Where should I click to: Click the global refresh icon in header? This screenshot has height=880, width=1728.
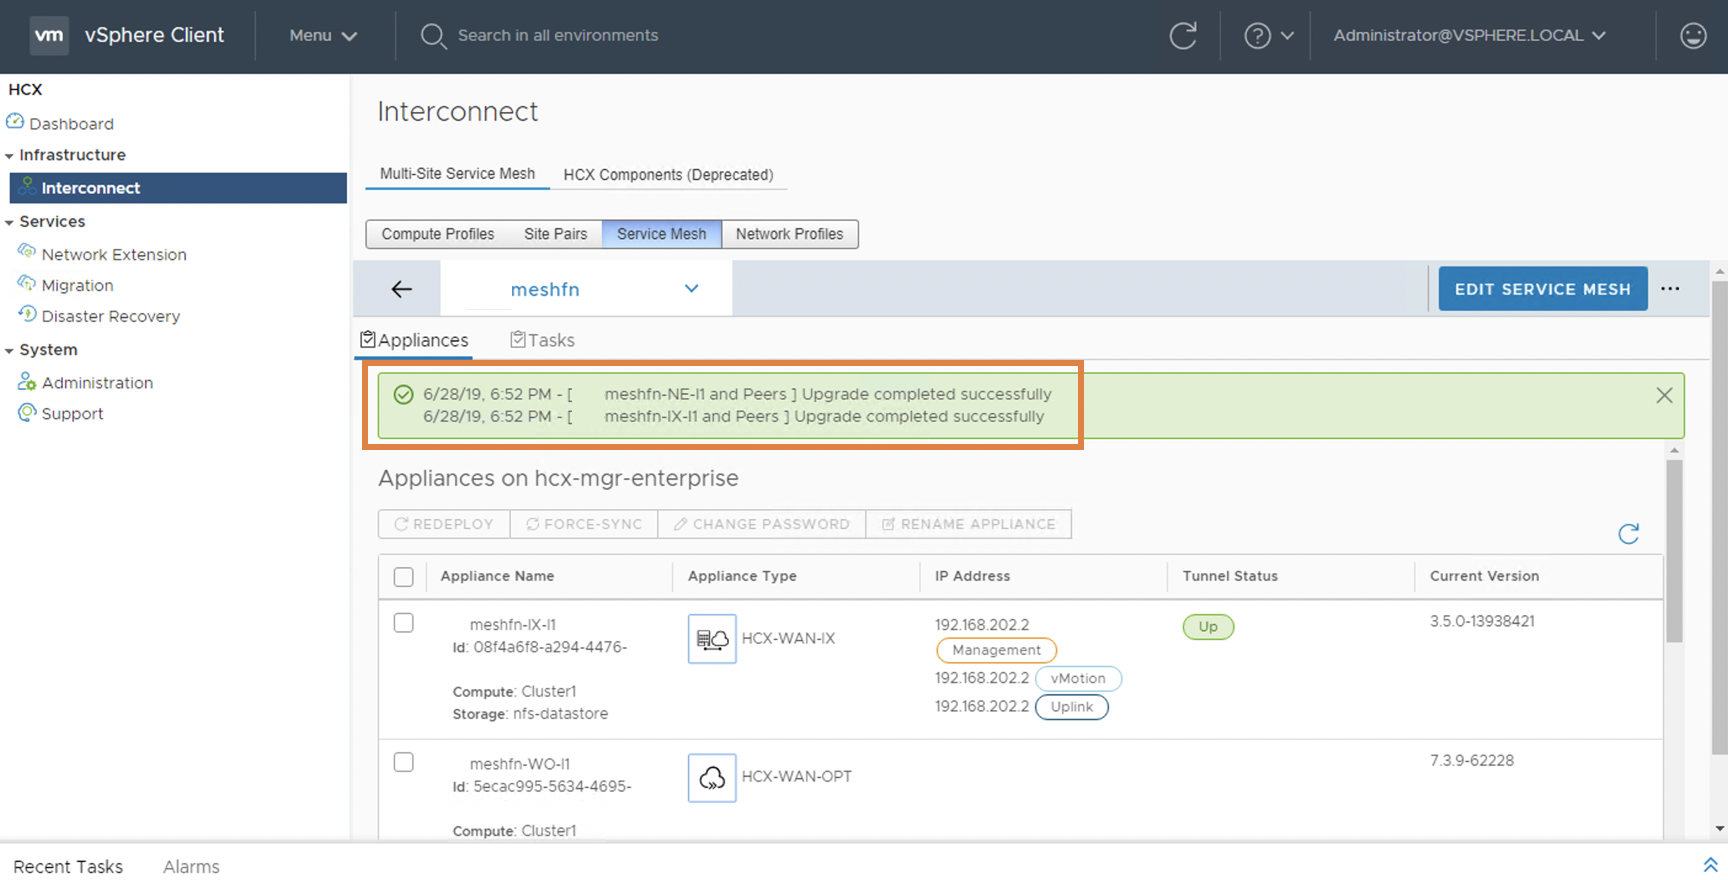pos(1183,36)
